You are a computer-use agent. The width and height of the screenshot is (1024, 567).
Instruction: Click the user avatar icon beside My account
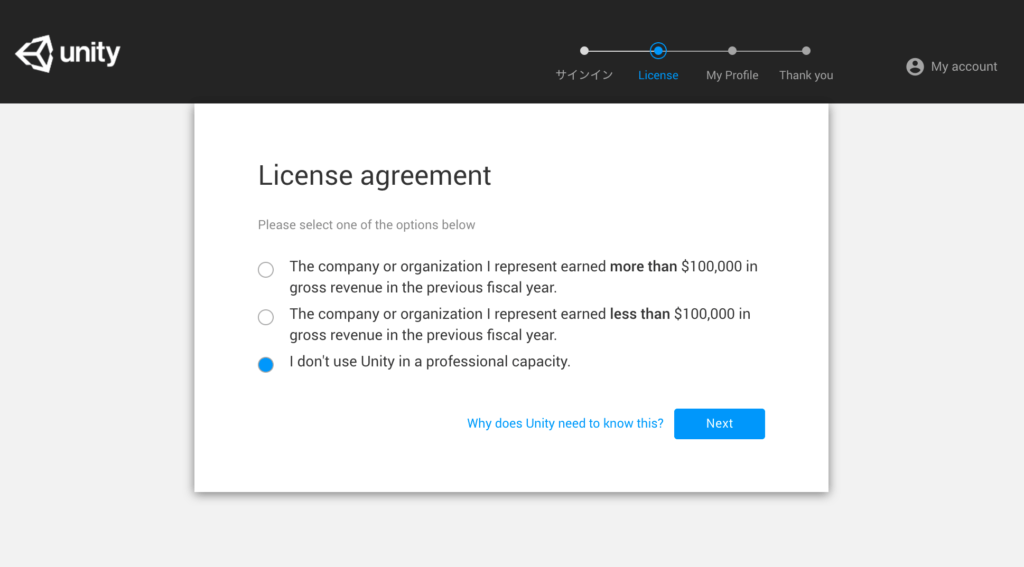tap(914, 67)
